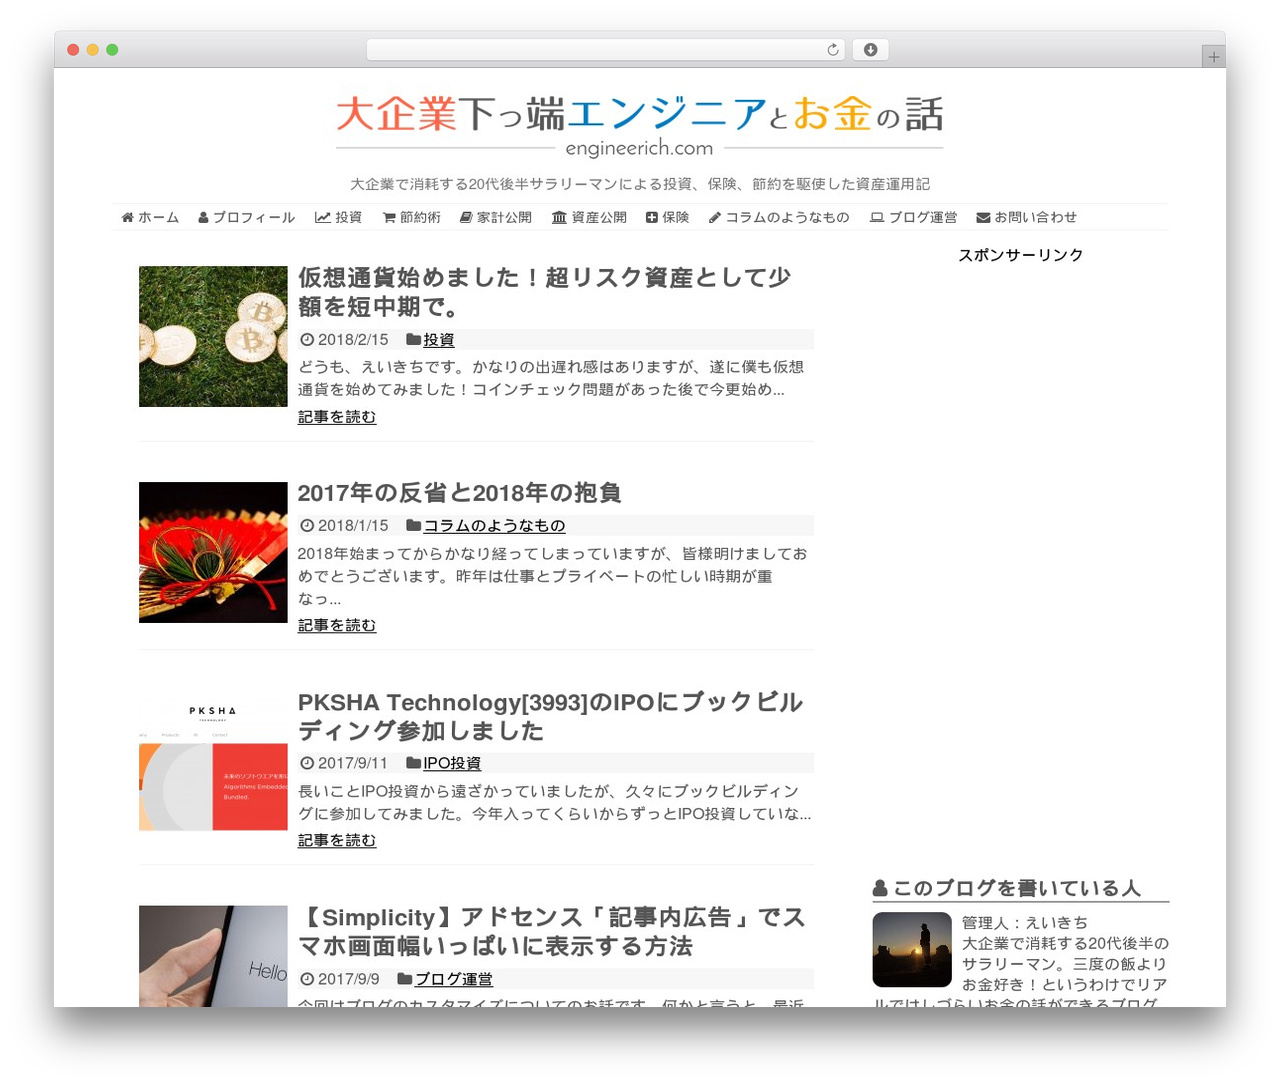Open the 投資 menu item
The width and height of the screenshot is (1280, 1084).
pyautogui.click(x=338, y=217)
